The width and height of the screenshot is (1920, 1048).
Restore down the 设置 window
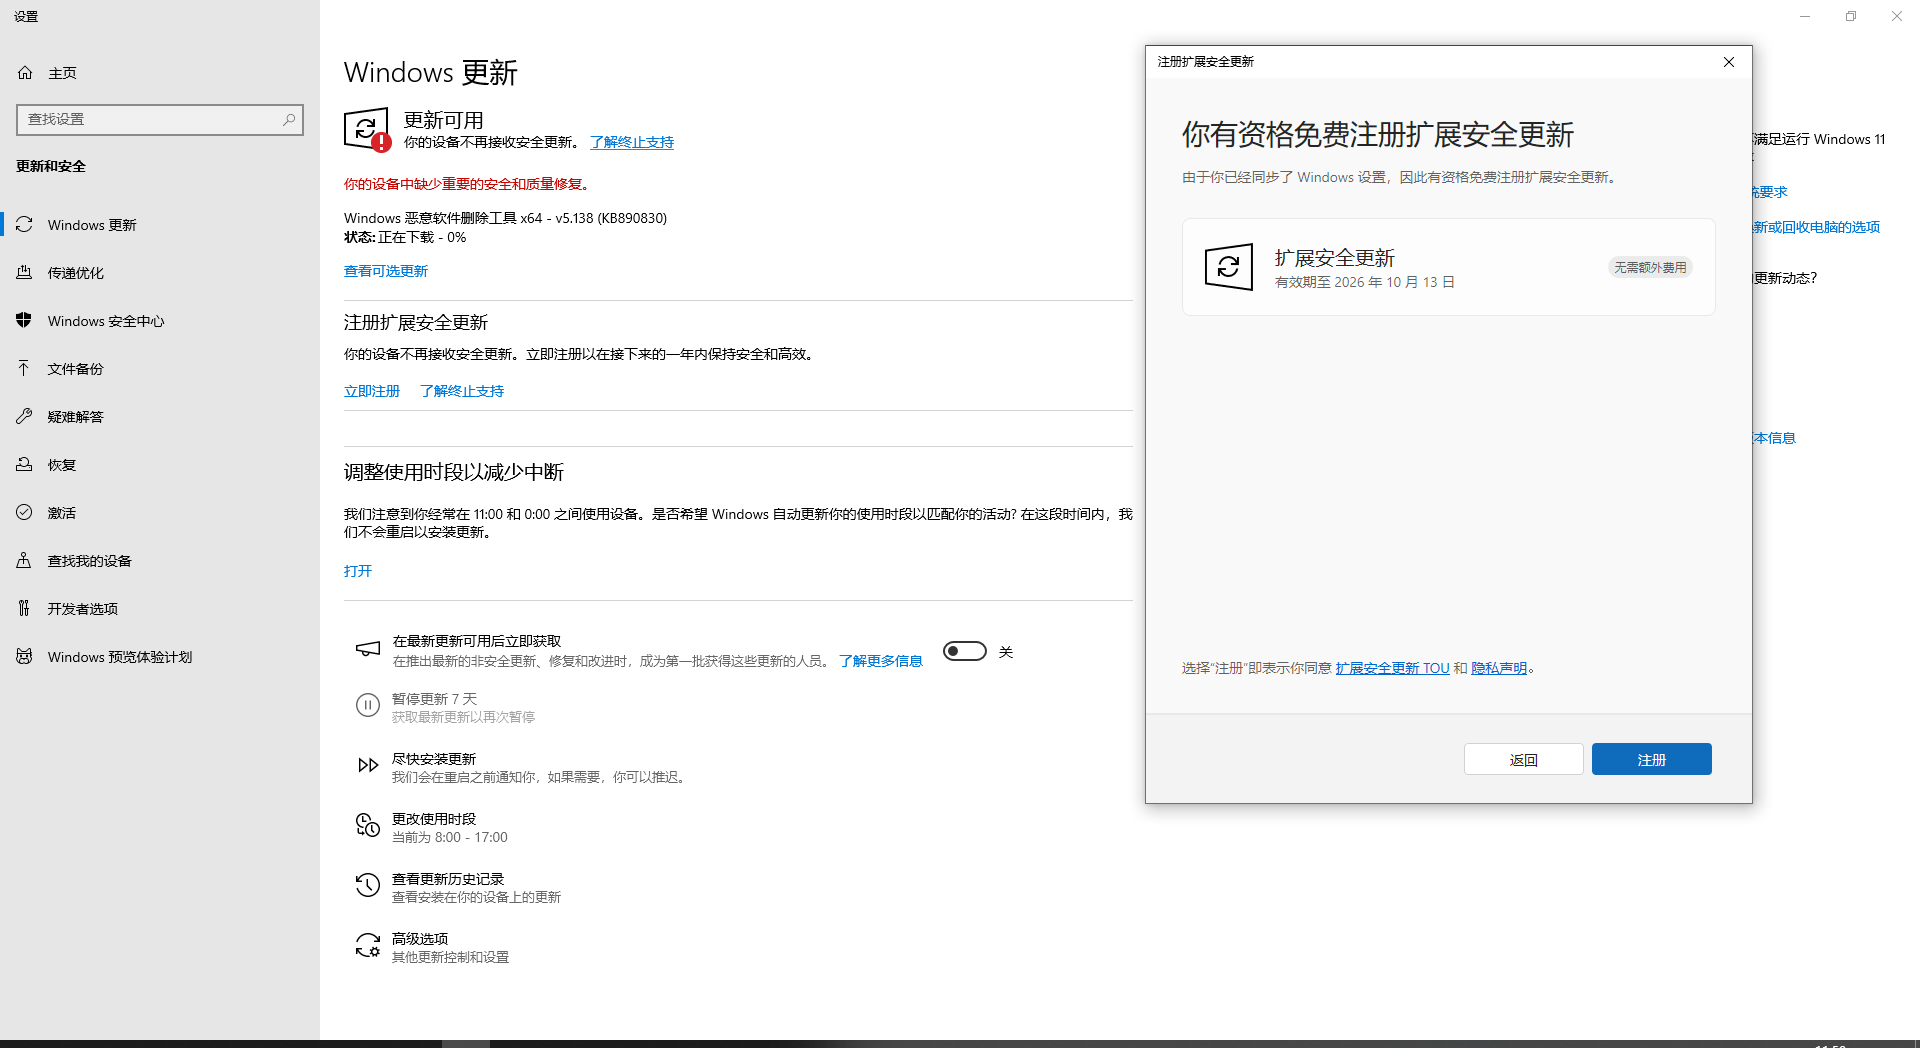(x=1851, y=16)
